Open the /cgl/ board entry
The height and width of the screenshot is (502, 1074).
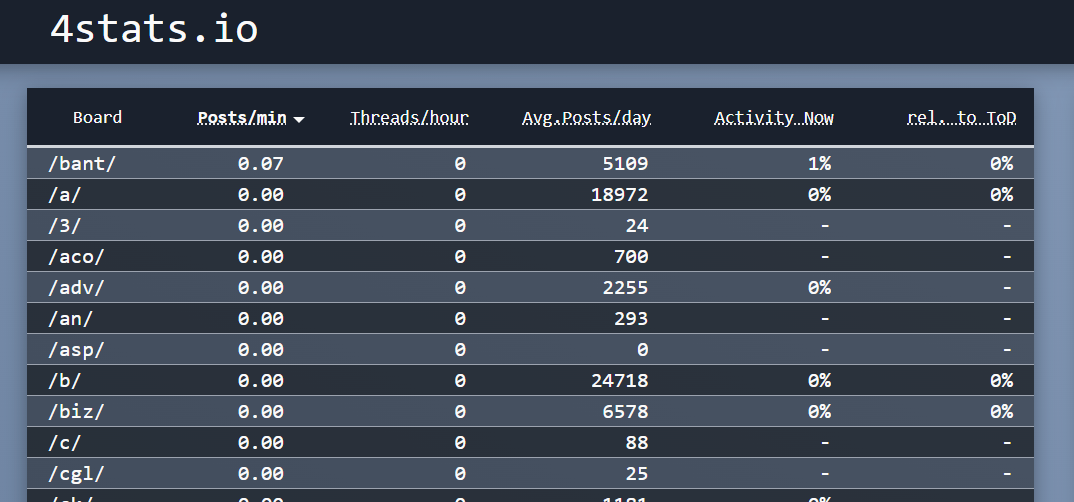click(76, 473)
